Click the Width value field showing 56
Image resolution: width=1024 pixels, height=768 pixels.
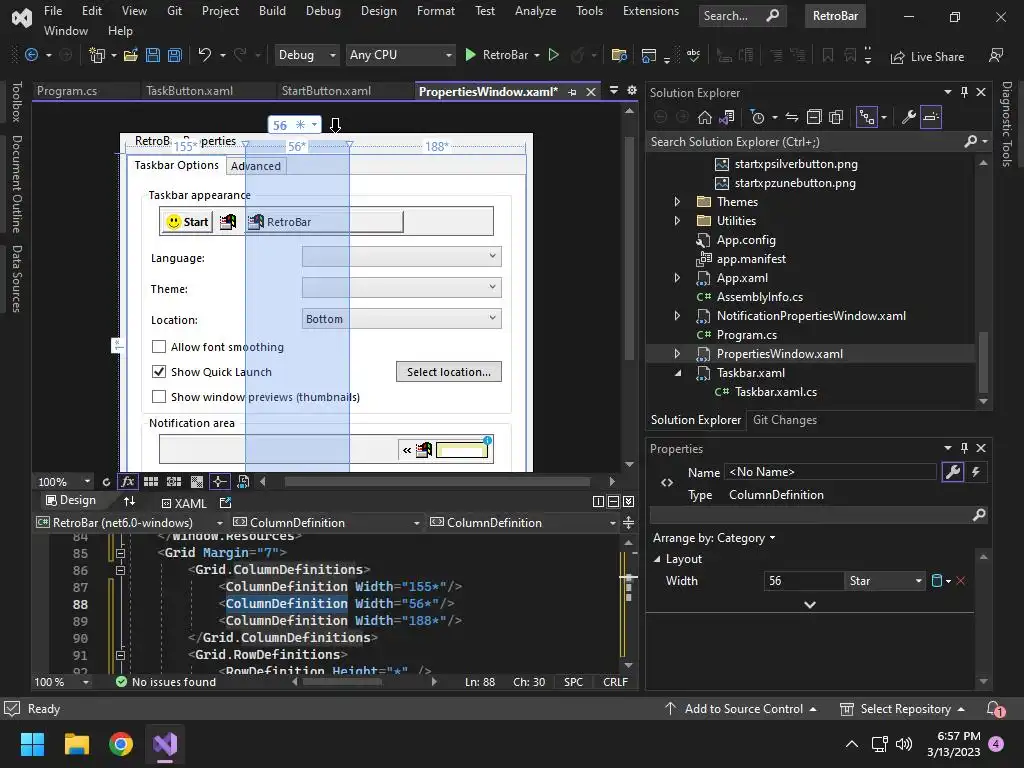point(803,581)
